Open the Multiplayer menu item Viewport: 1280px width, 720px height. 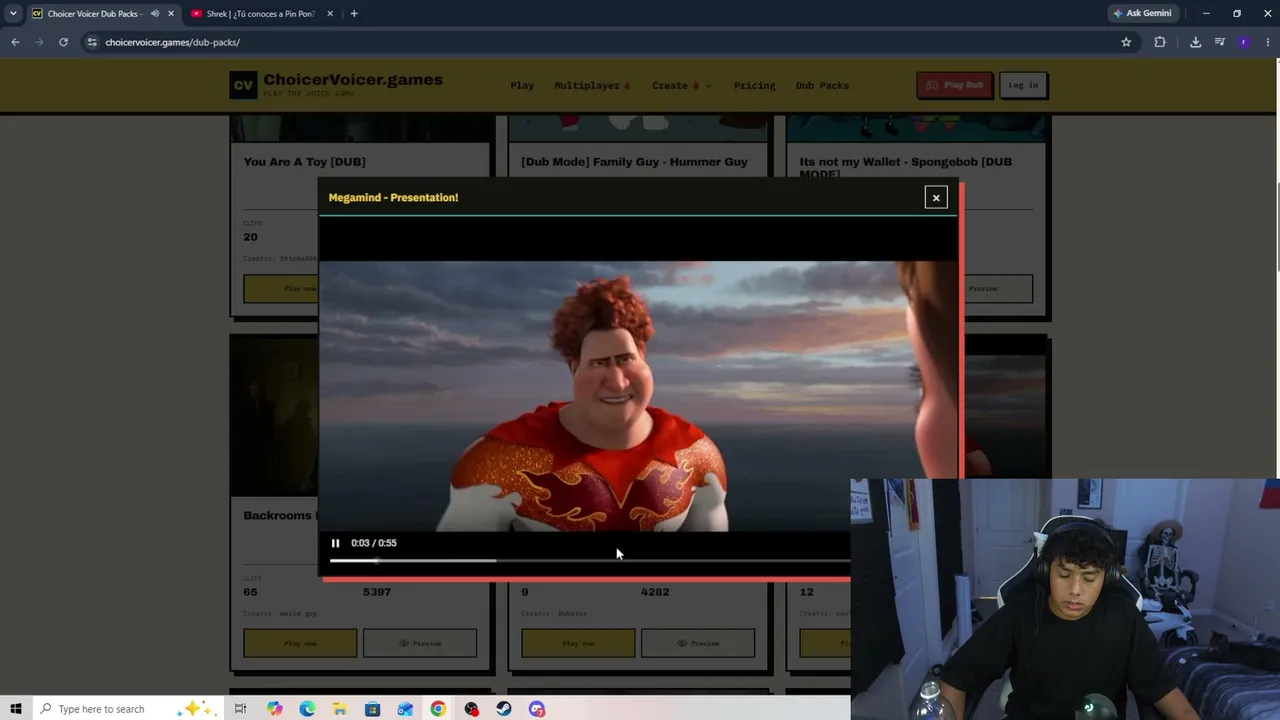(x=592, y=85)
